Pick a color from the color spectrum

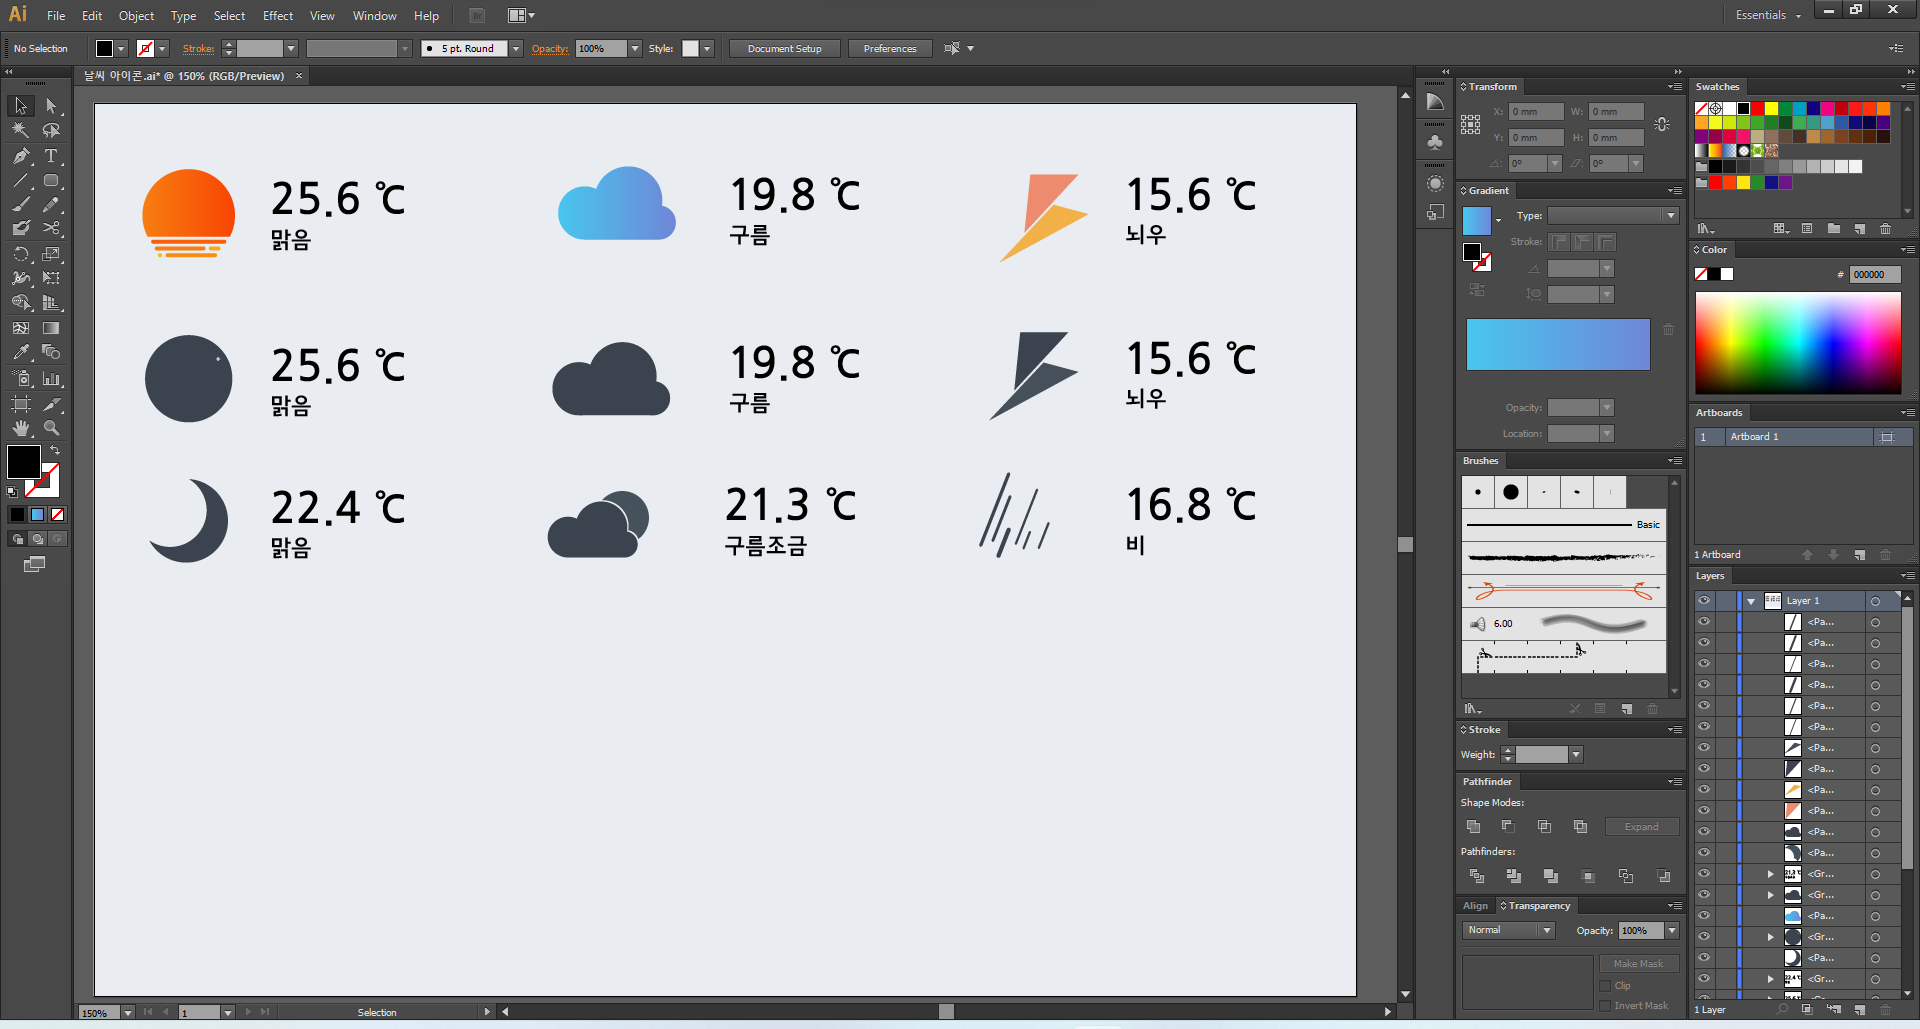pos(1798,342)
